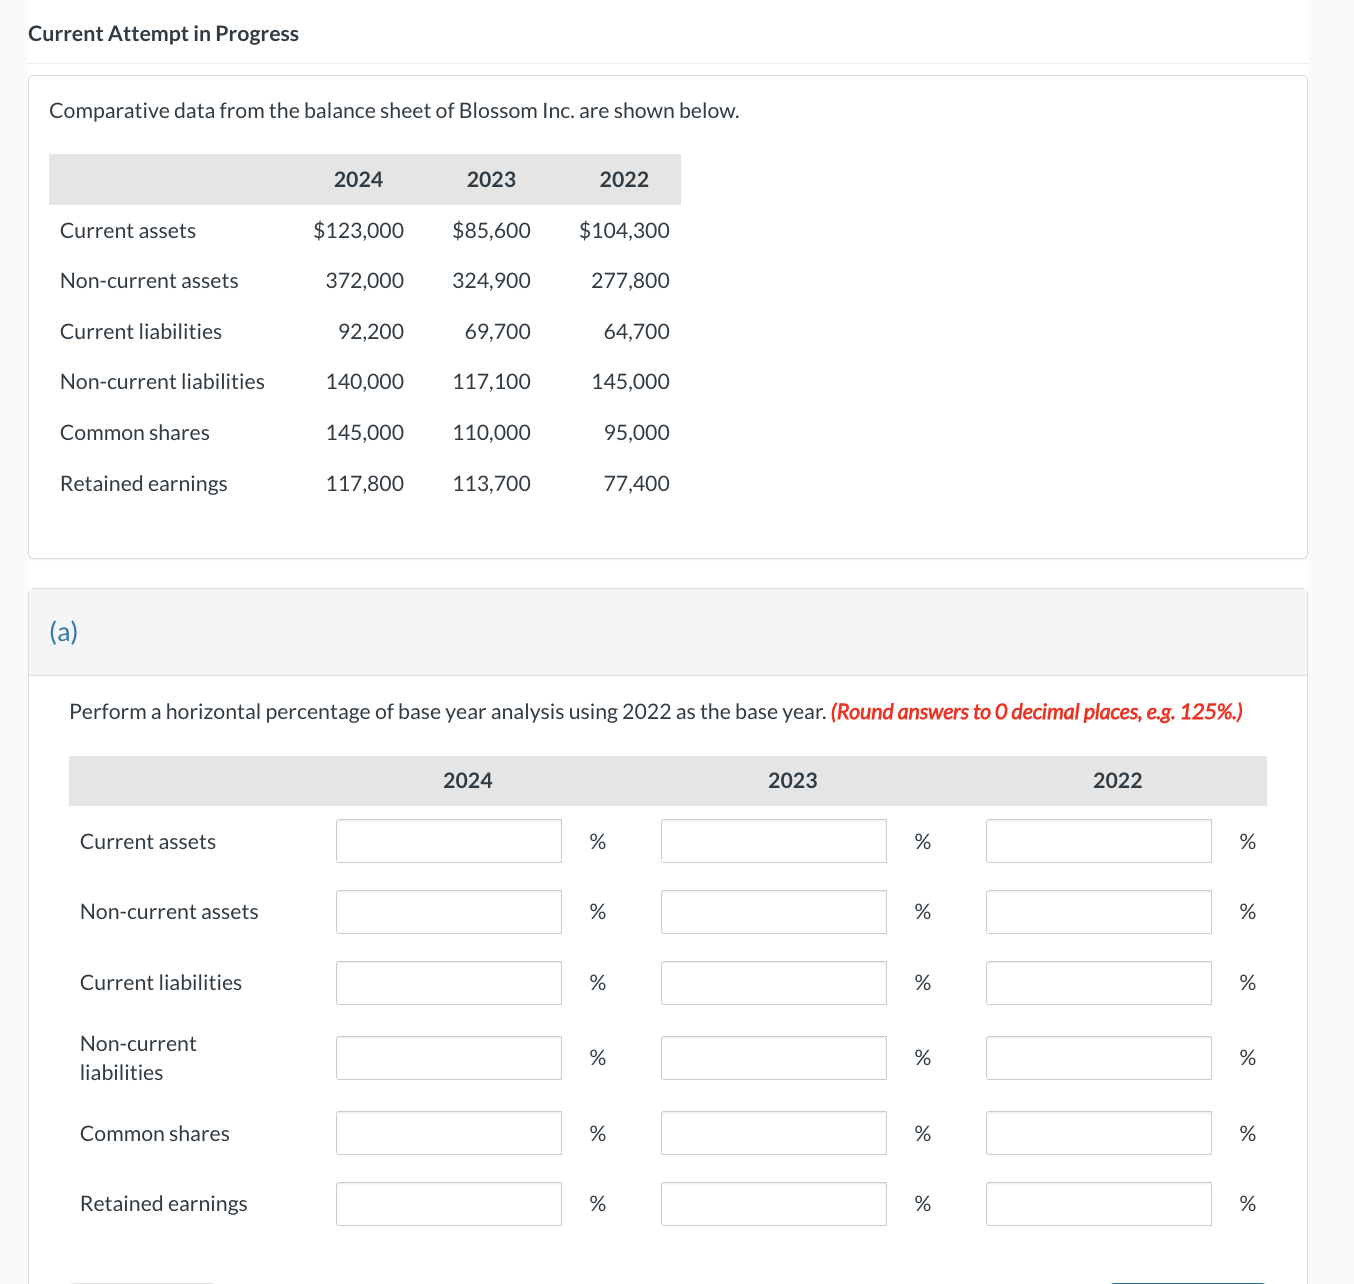The width and height of the screenshot is (1354, 1284).
Task: Select the 2022 Retained earnings input box
Action: coord(1098,1203)
